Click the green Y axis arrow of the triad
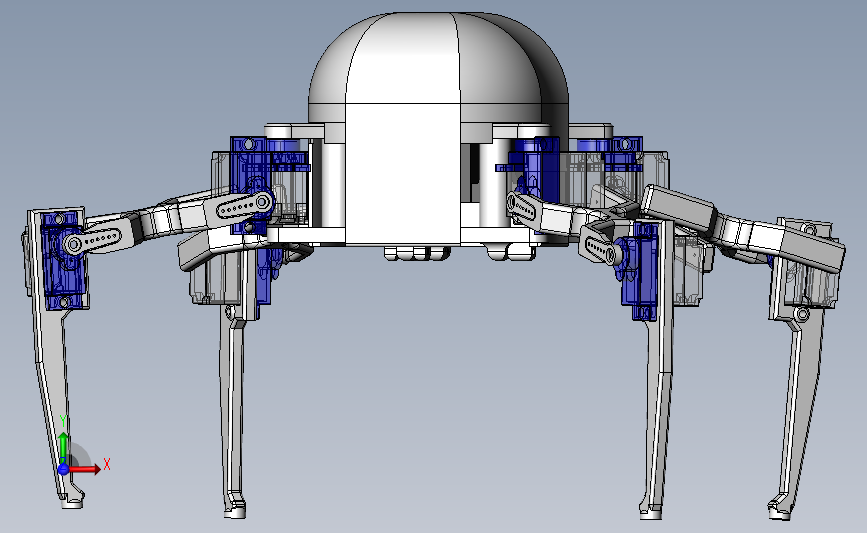 pos(64,447)
